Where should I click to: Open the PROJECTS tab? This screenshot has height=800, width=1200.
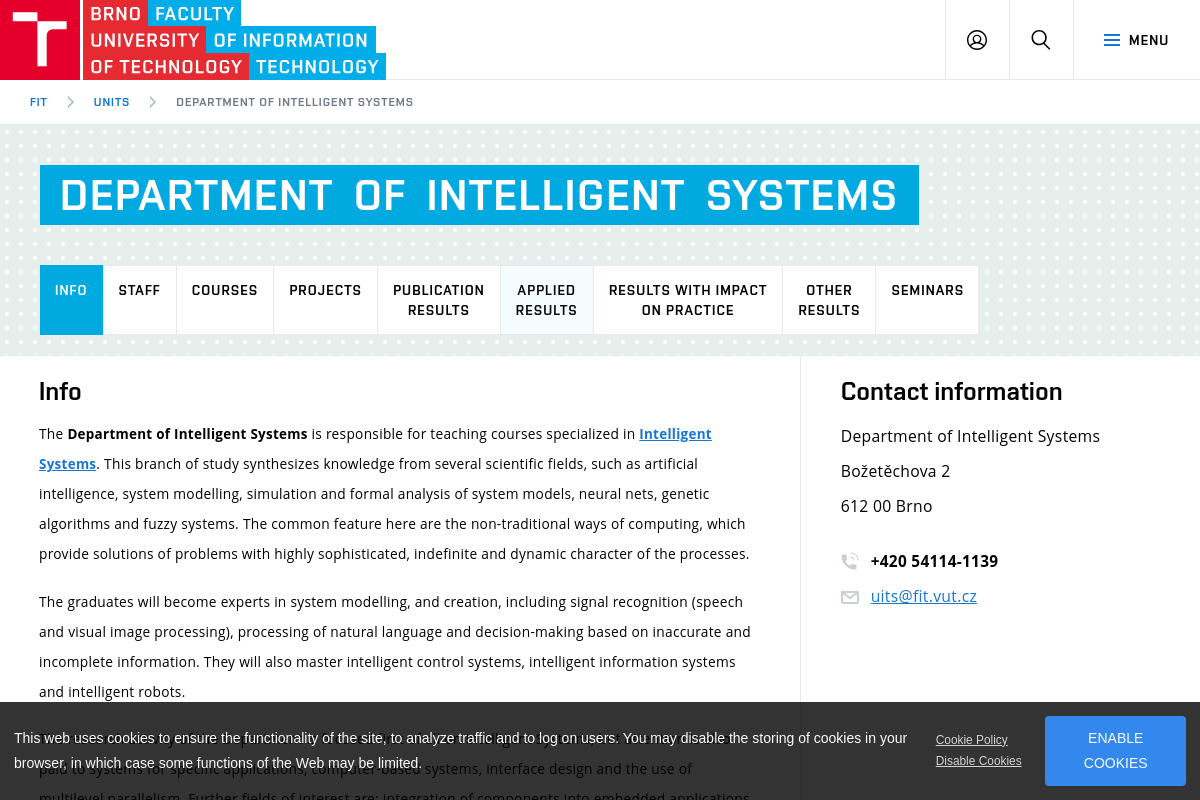point(325,291)
